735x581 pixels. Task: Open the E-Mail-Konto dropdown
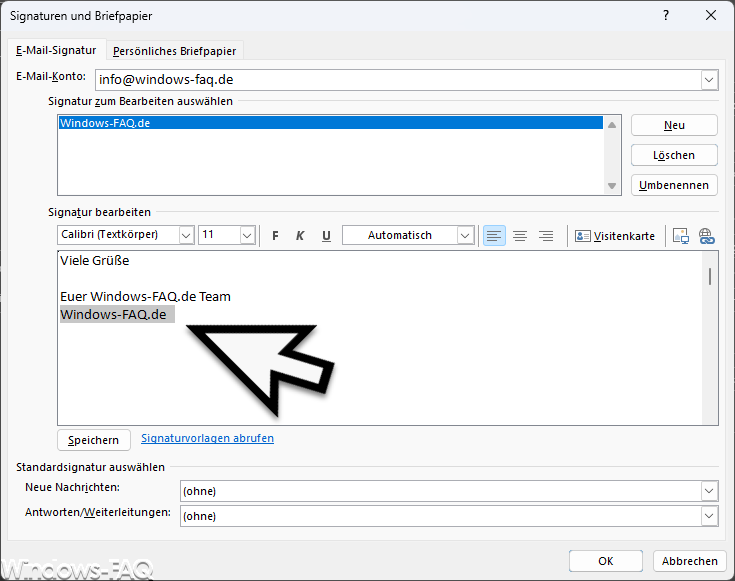[x=709, y=80]
